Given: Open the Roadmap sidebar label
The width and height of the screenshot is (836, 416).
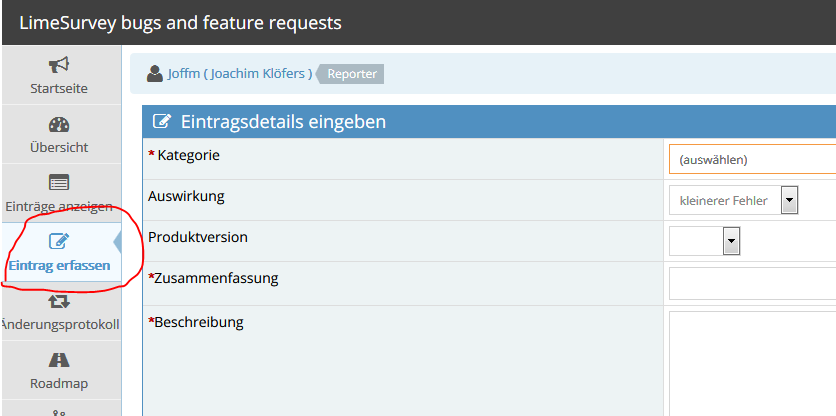Looking at the screenshot, I should 59,383.
